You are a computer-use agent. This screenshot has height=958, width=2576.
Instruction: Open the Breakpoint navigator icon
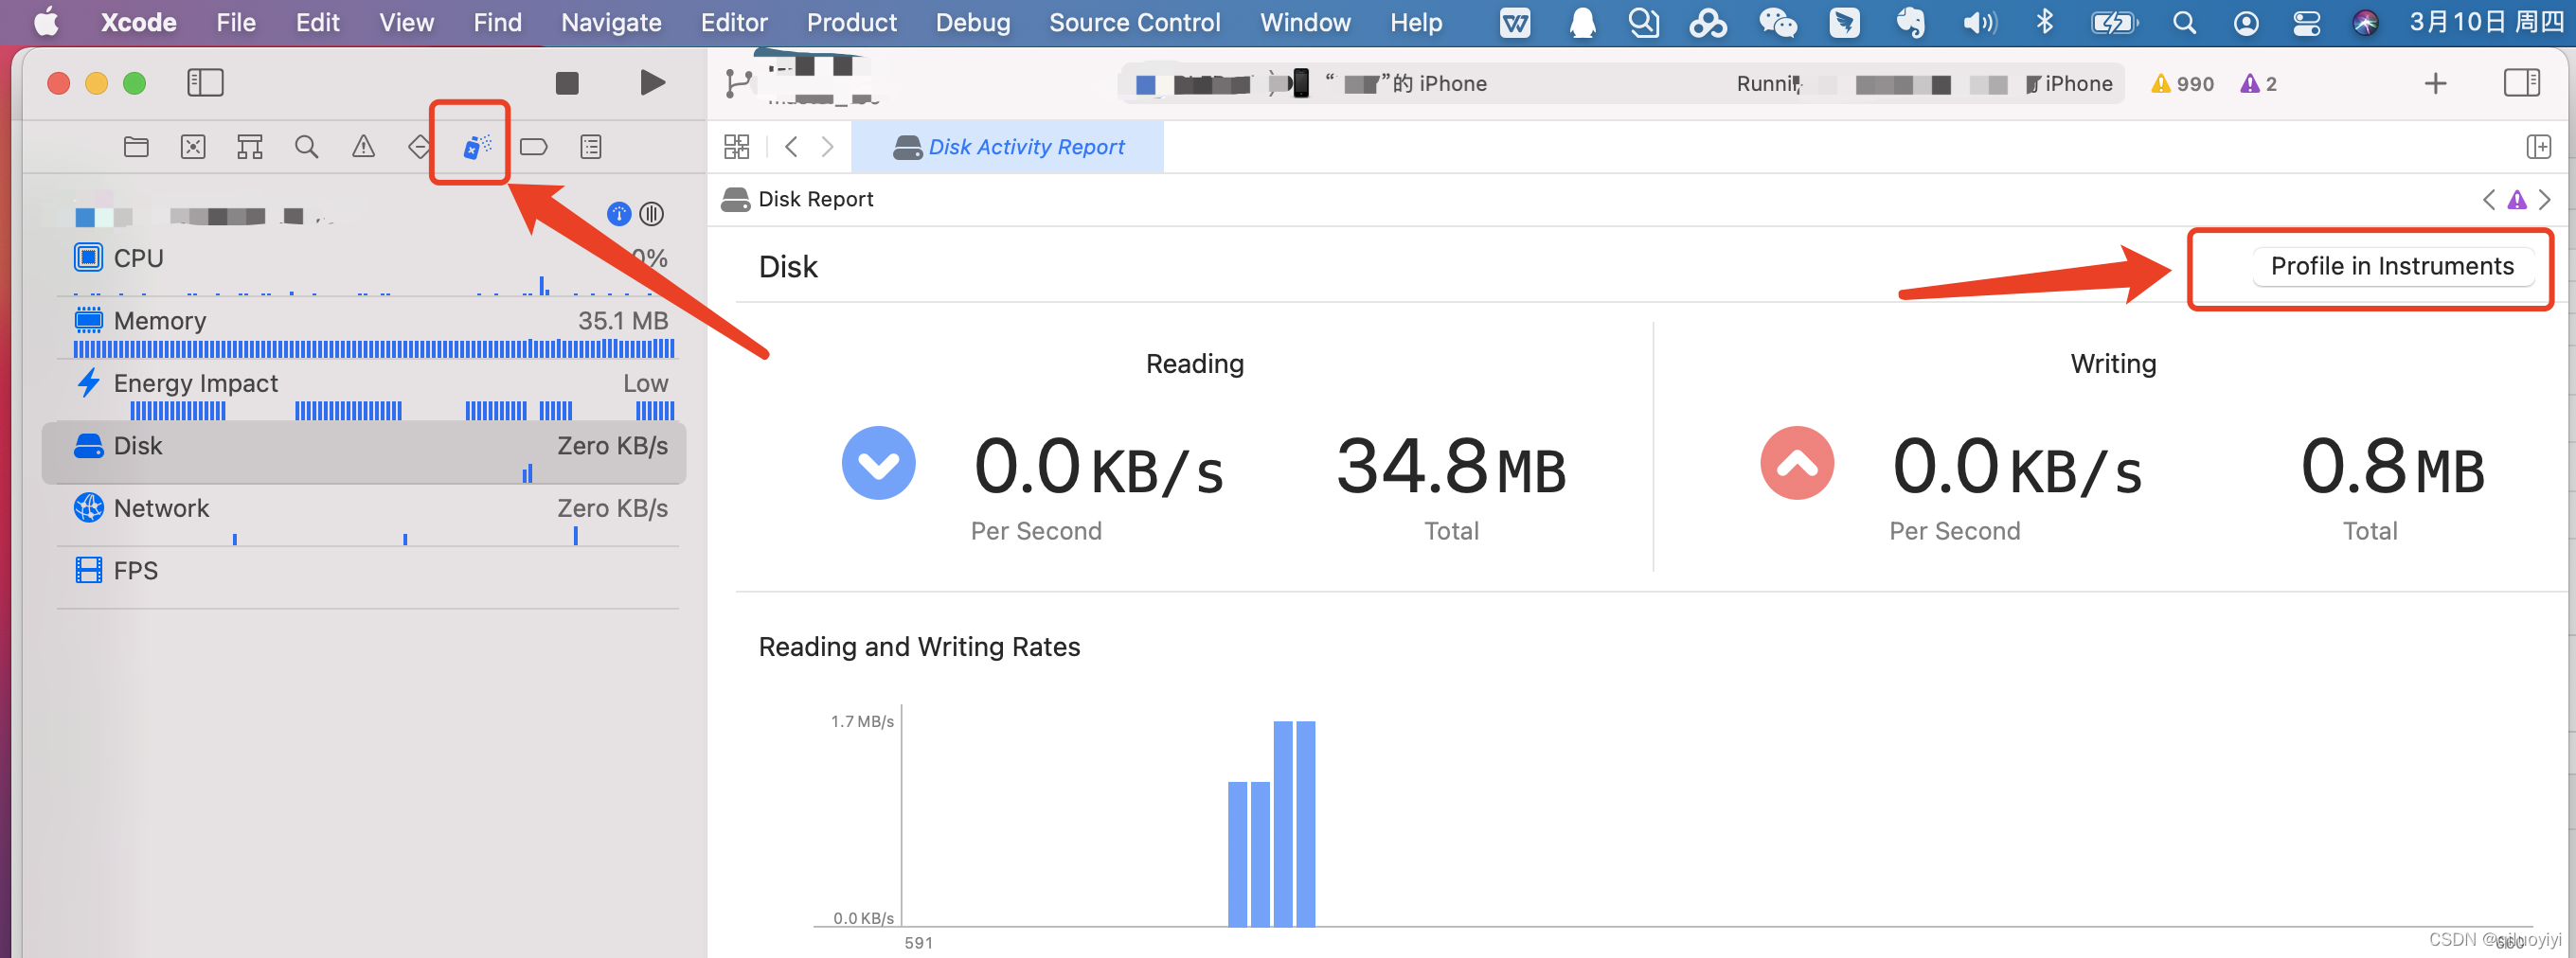coord(534,147)
